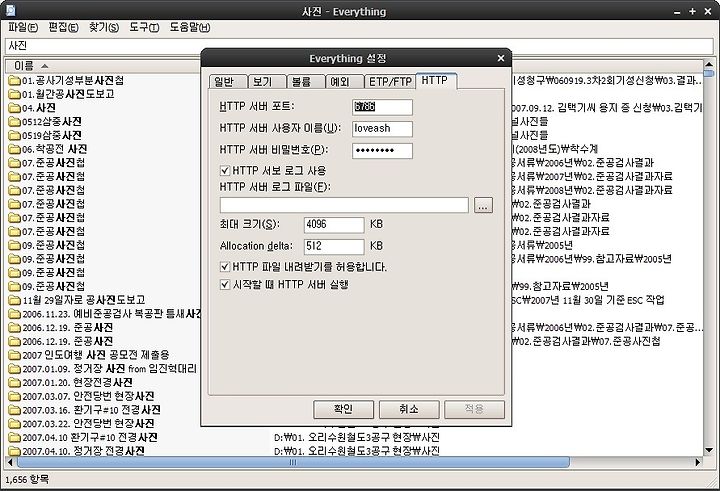Screen dimensions: 720x491
Task: Click the folder icon of 01.월간공사진도보고
Action: tap(14, 95)
